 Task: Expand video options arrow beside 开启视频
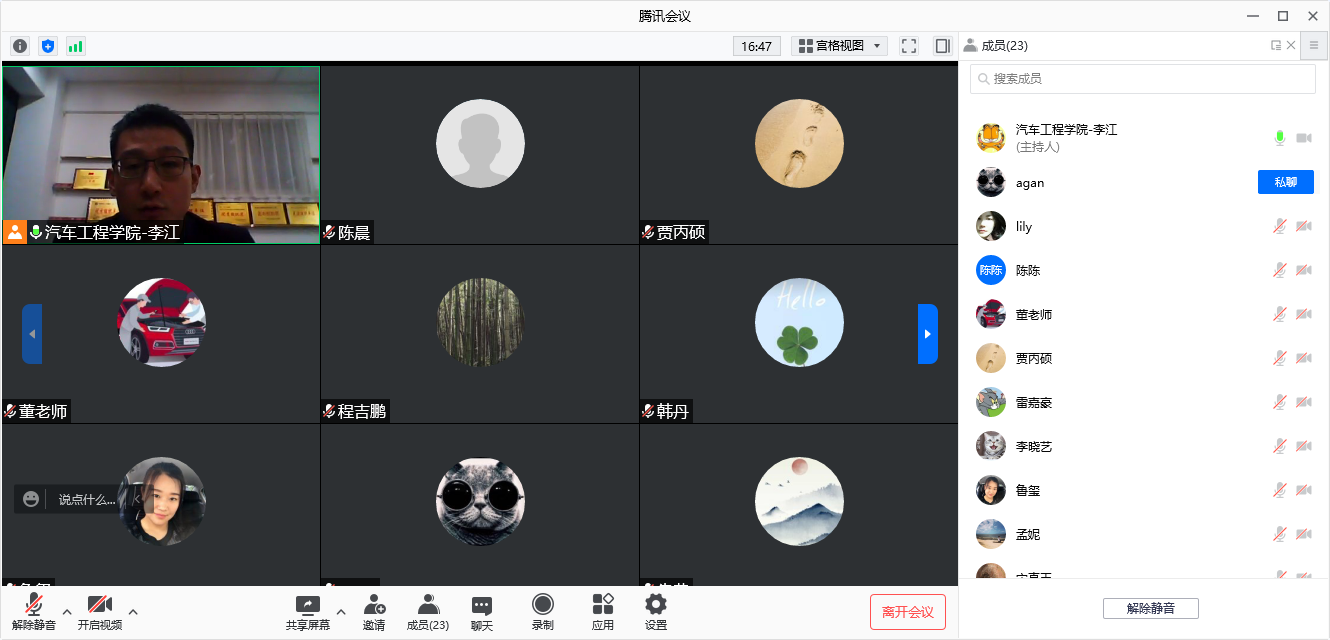pyautogui.click(x=133, y=612)
